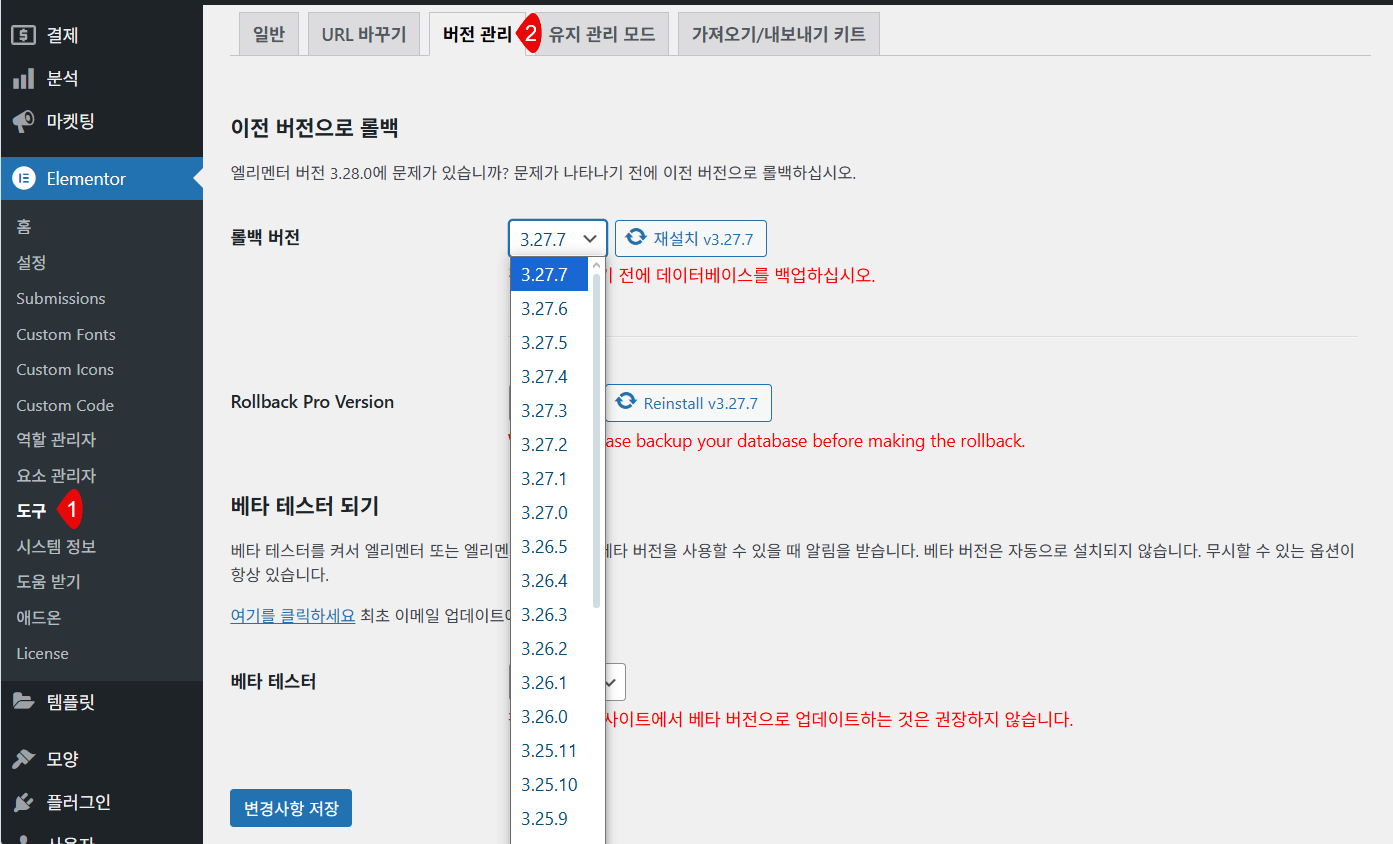Follow the 여기를 클릭하세요 link
Screen dimensions: 1393x844
293,615
